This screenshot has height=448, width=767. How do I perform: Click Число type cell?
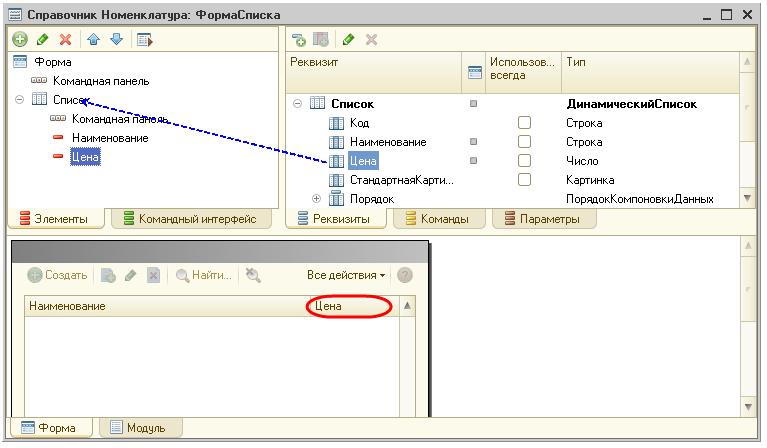pyautogui.click(x=582, y=161)
